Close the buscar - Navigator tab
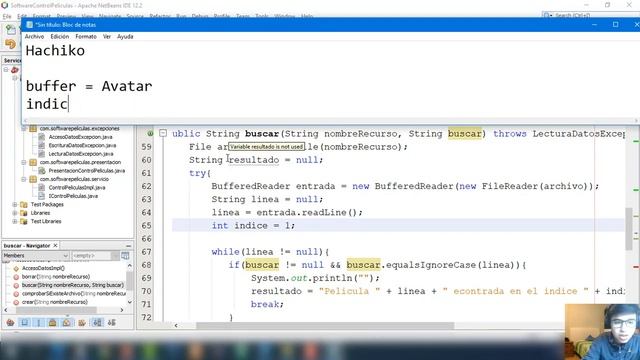640x360 pixels. (x=56, y=245)
